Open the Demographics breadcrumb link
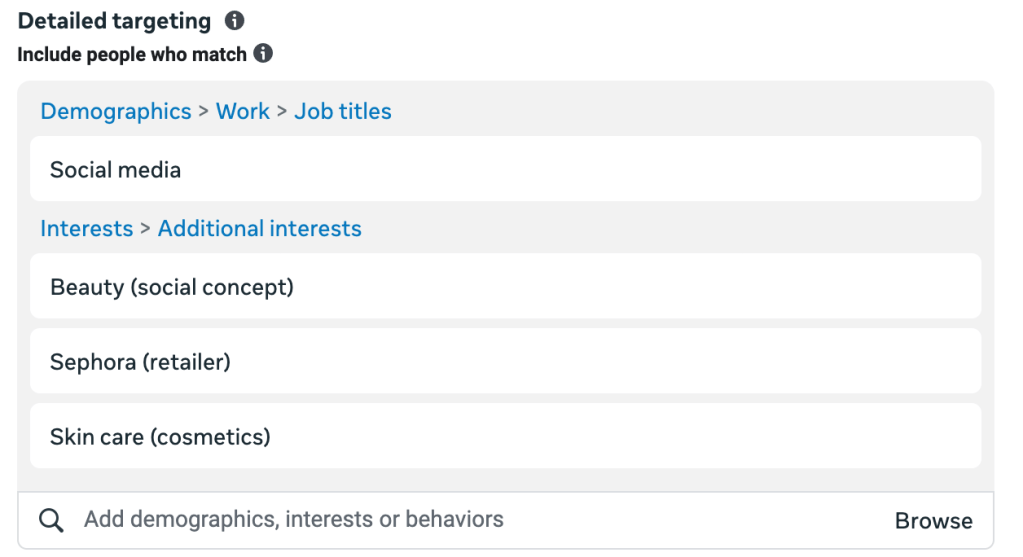Viewport: 1023px width, 557px height. pos(115,112)
